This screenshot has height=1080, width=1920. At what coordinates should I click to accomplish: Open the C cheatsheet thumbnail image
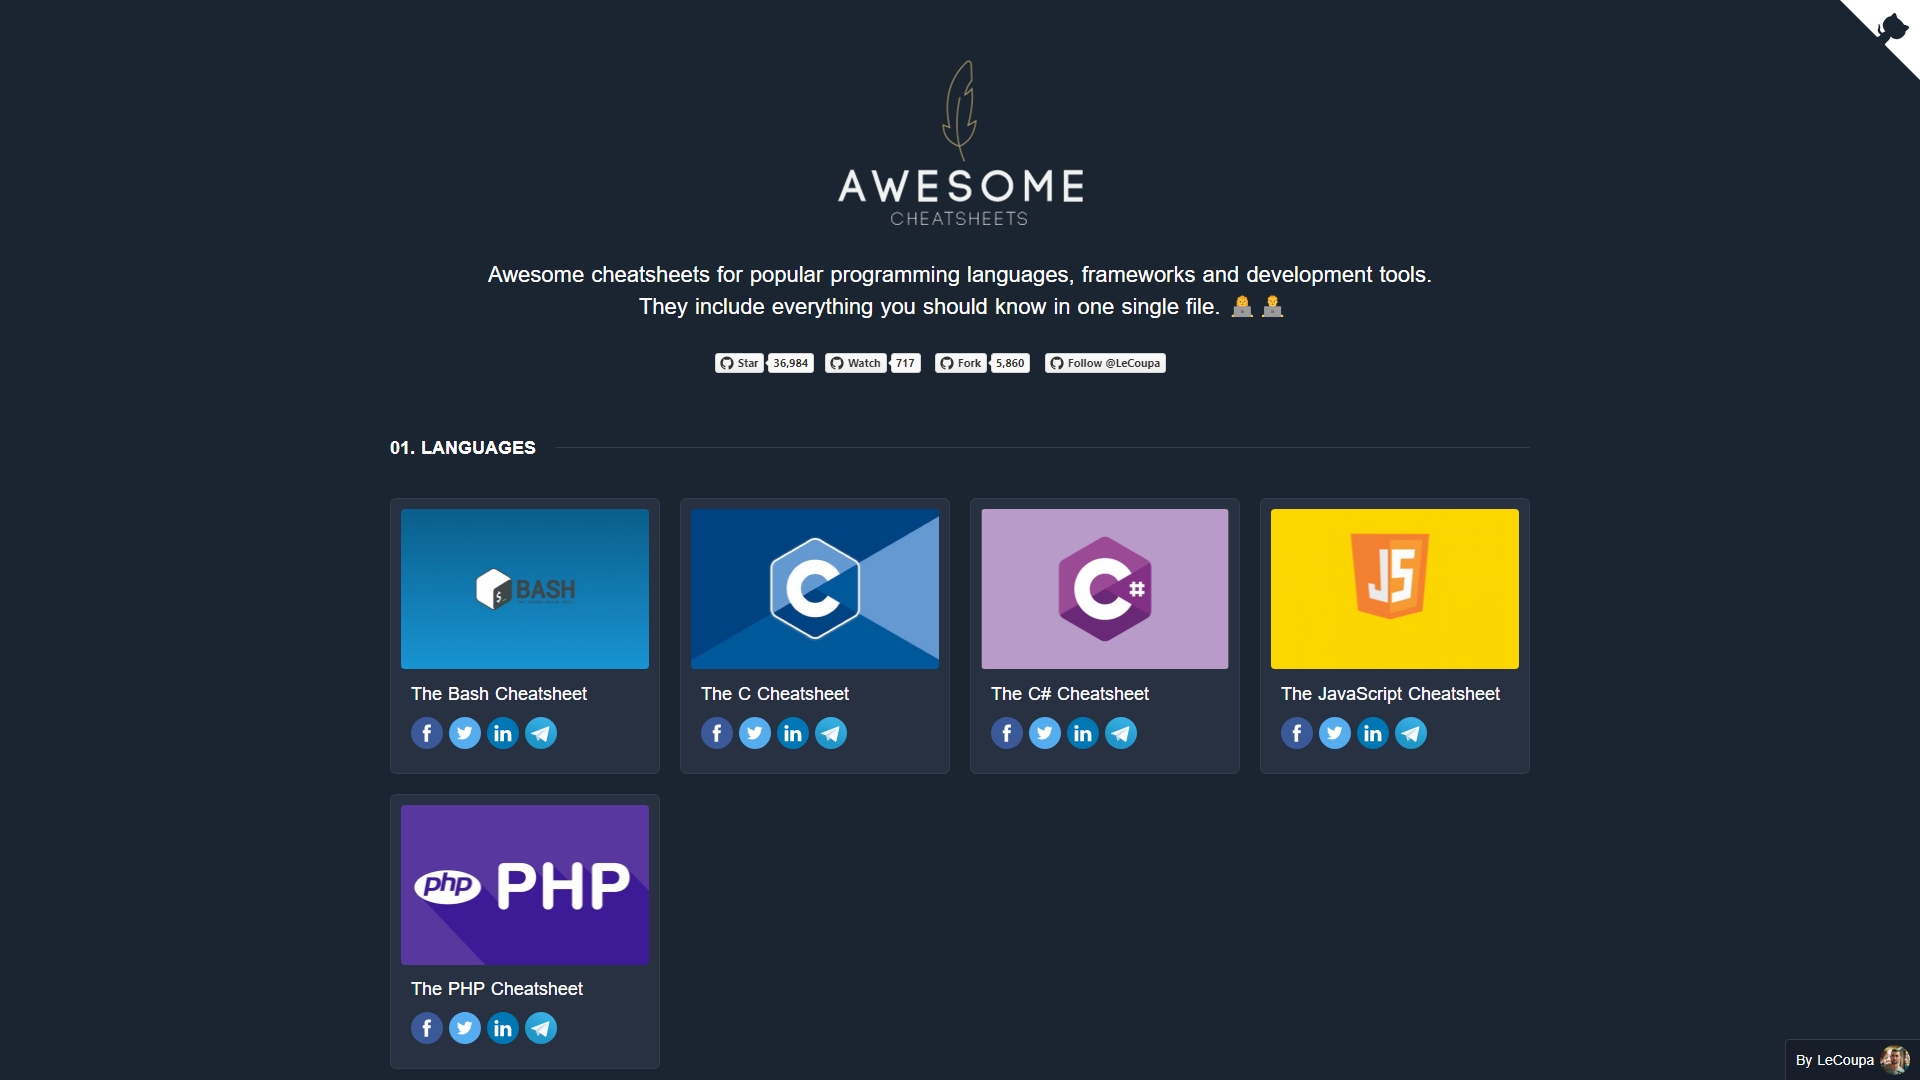point(815,589)
